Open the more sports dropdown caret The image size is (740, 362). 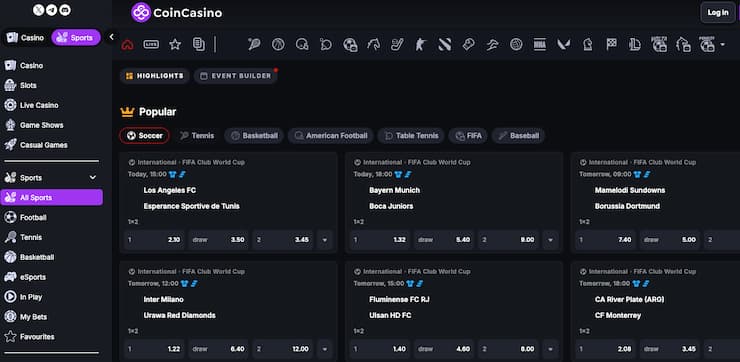pos(723,45)
